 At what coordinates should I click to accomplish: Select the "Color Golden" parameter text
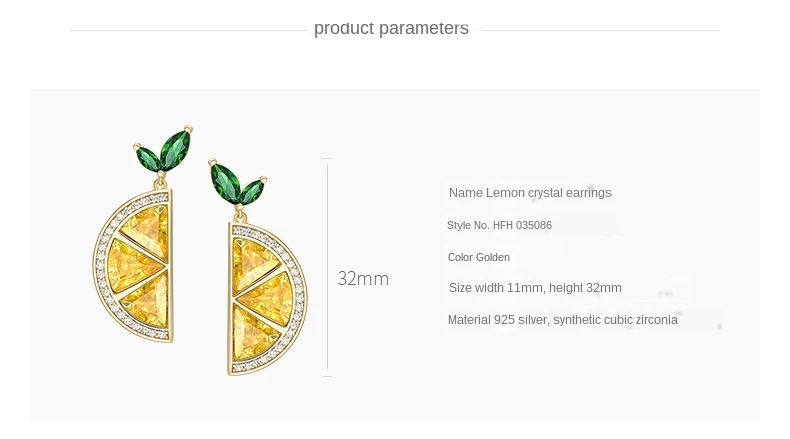pyautogui.click(x=479, y=257)
